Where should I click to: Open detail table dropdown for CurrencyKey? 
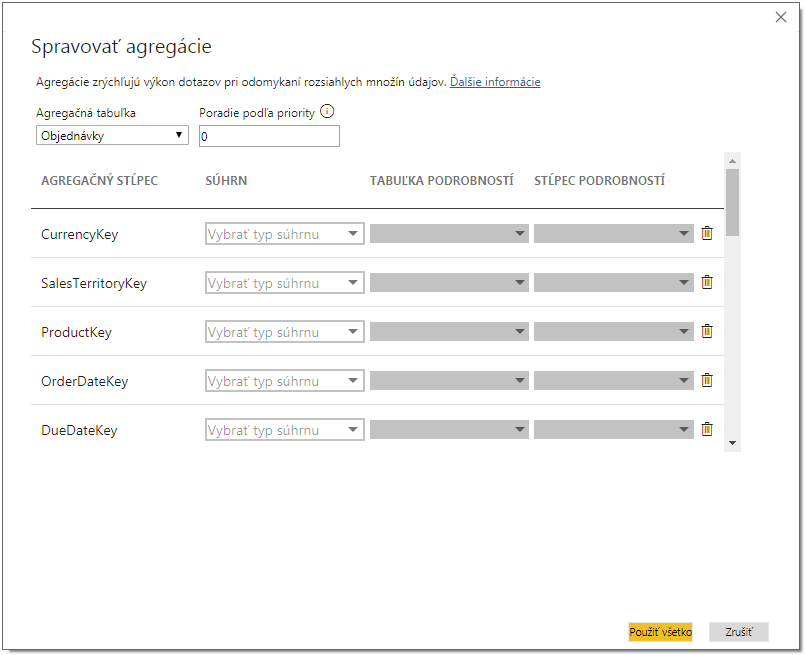449,234
